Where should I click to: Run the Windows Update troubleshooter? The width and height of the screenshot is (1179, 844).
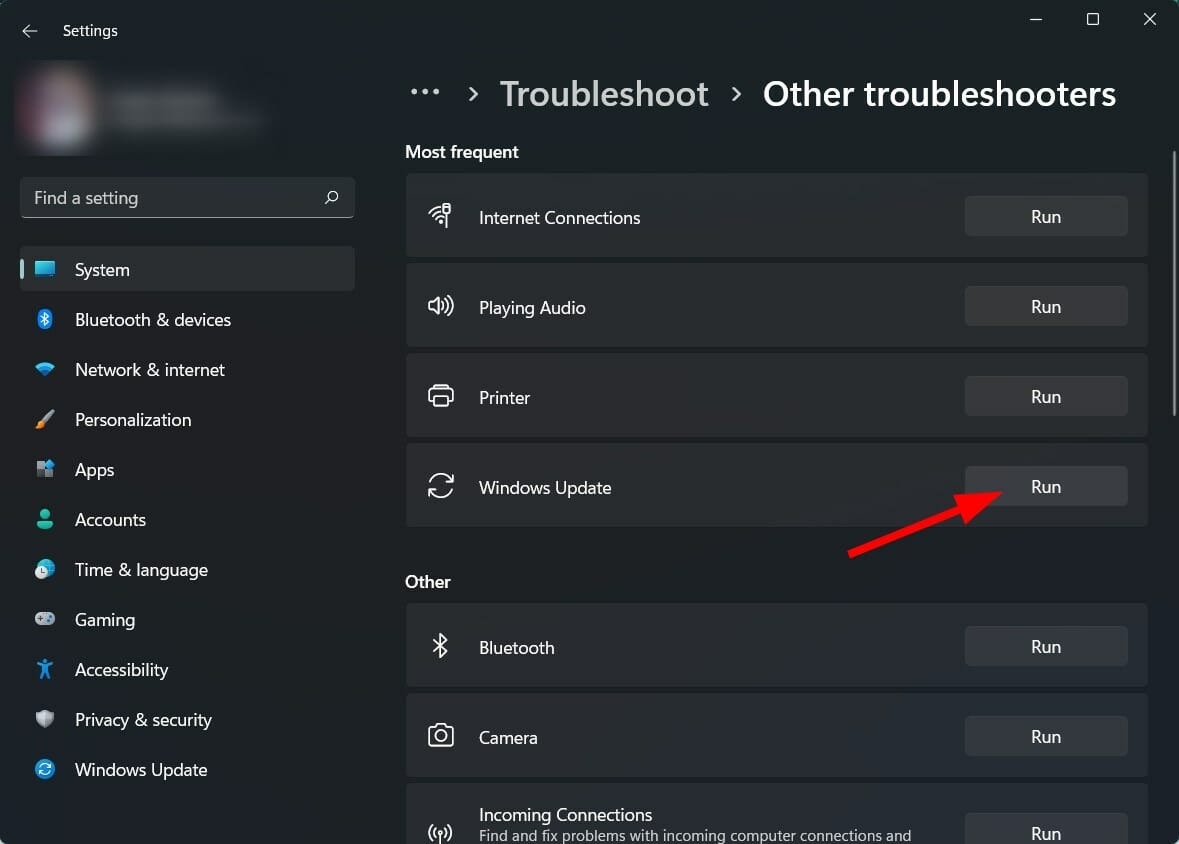click(1045, 486)
